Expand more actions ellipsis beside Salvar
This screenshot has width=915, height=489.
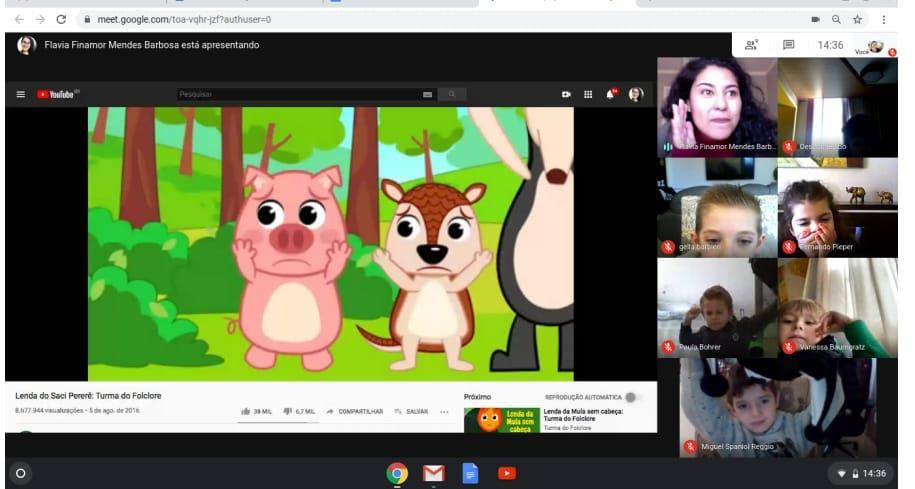pos(444,411)
